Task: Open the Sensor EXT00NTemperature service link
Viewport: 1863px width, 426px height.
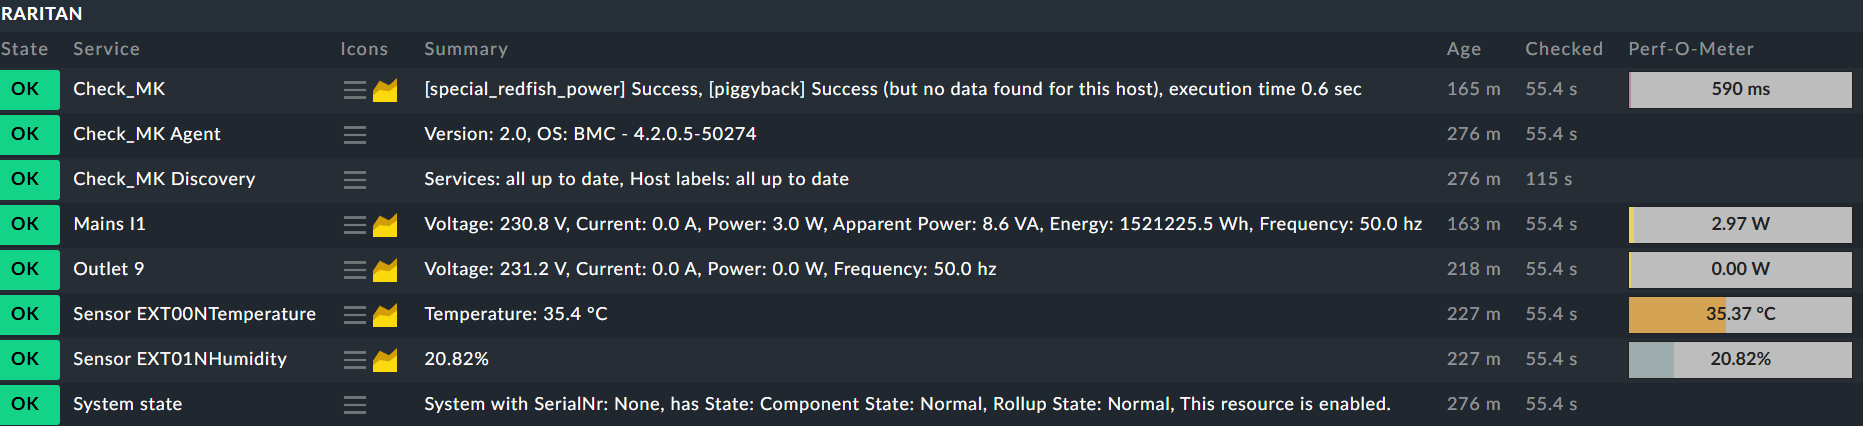Action: tap(194, 314)
